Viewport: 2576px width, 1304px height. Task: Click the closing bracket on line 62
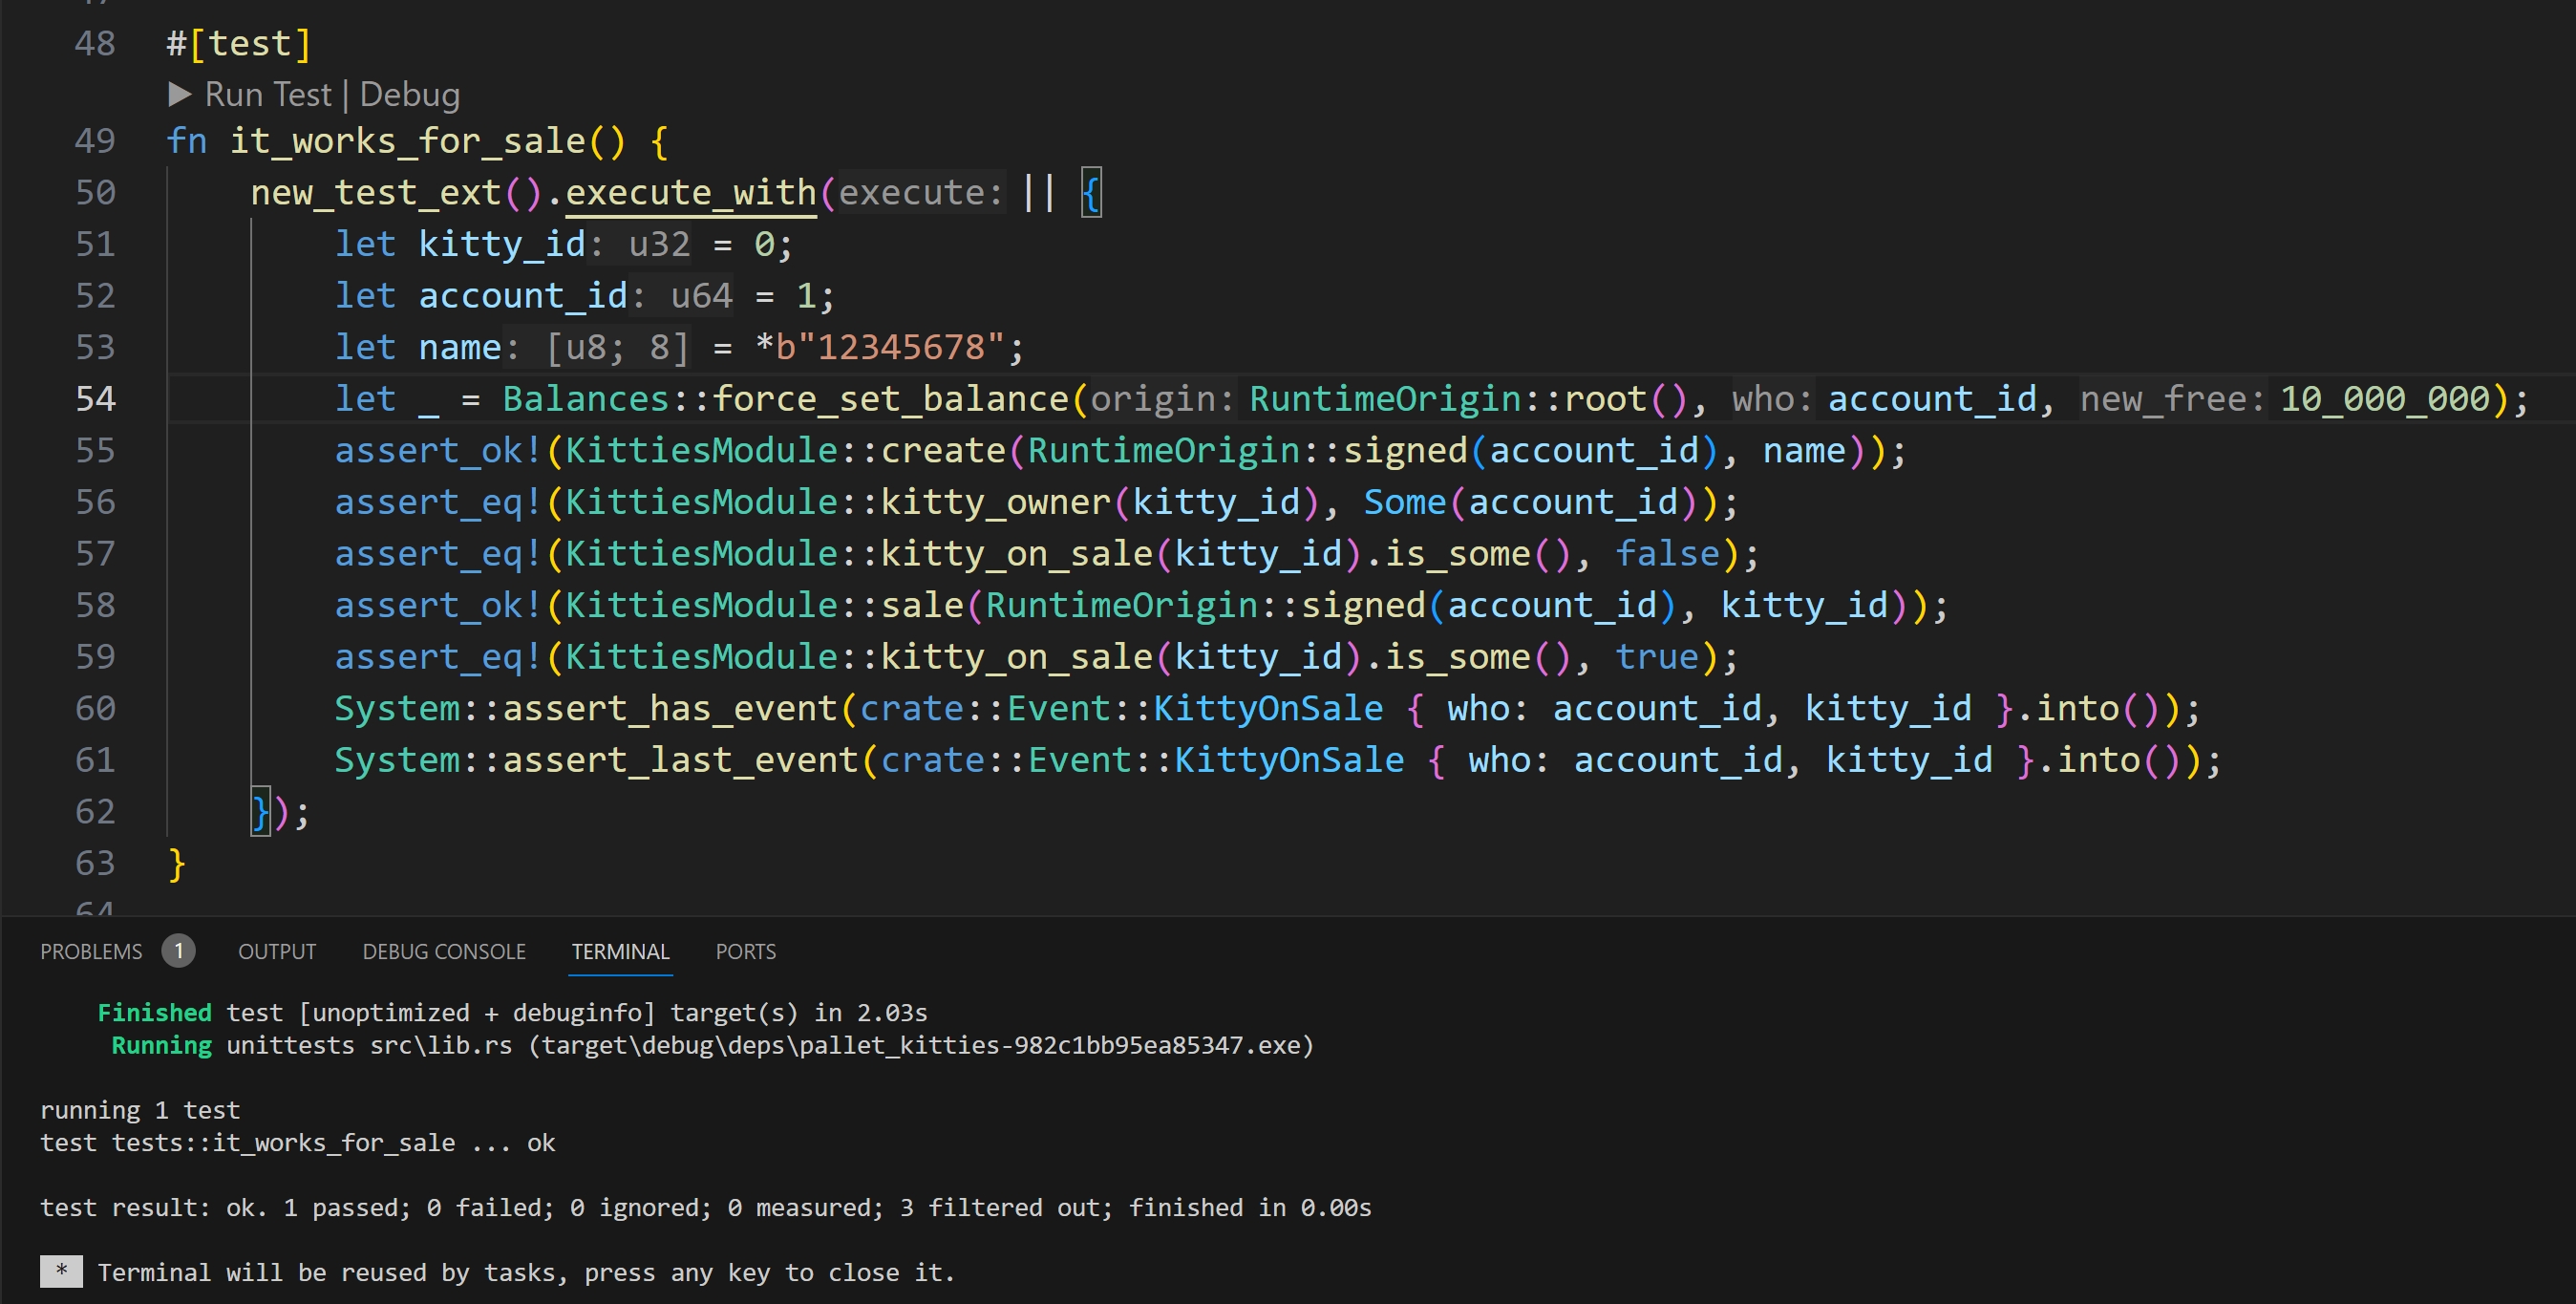[x=260, y=812]
